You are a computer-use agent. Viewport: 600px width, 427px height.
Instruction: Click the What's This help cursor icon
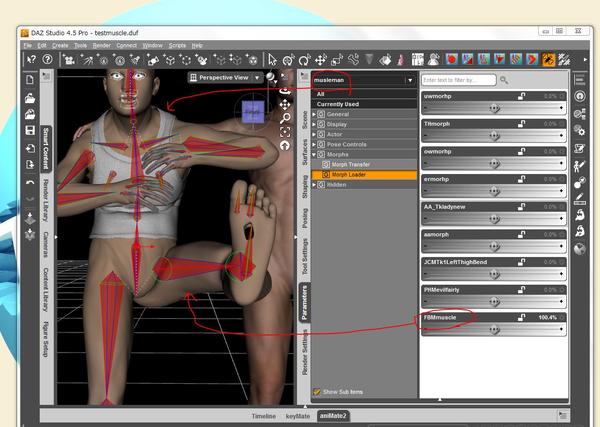(31, 59)
